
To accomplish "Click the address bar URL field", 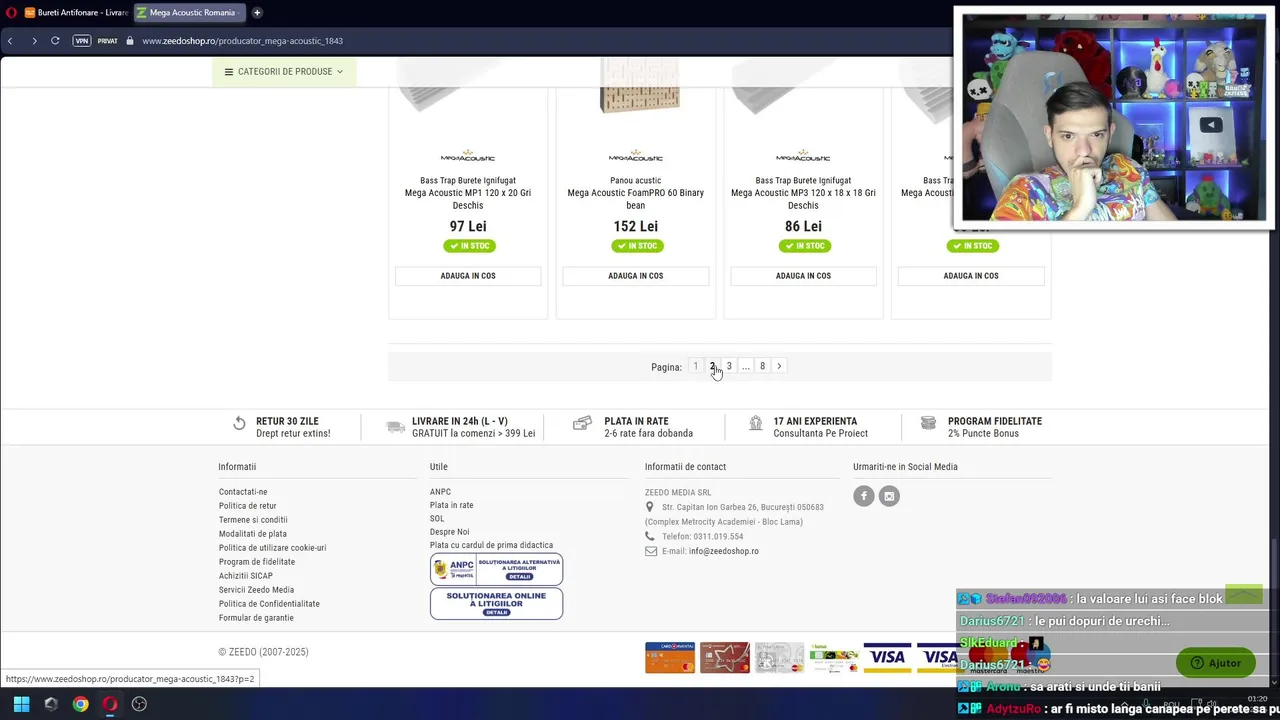I will point(242,41).
